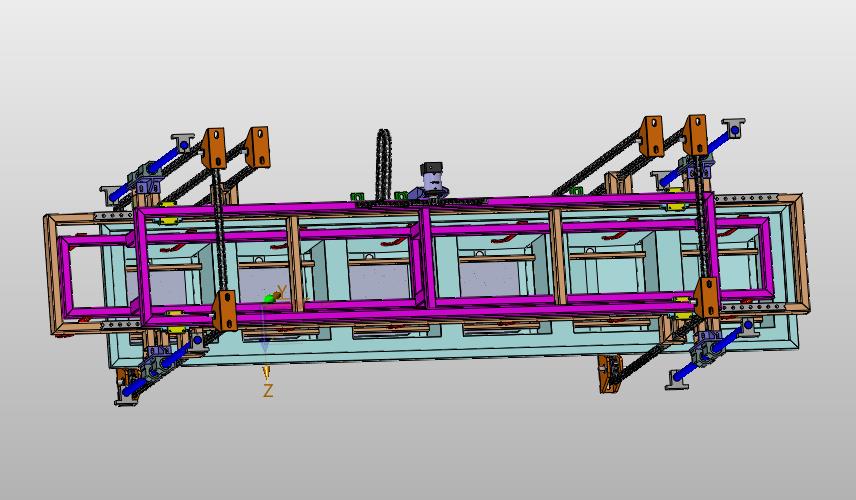Click the Z axis label of the triad
Viewport: 856px width, 500px height.
268,391
